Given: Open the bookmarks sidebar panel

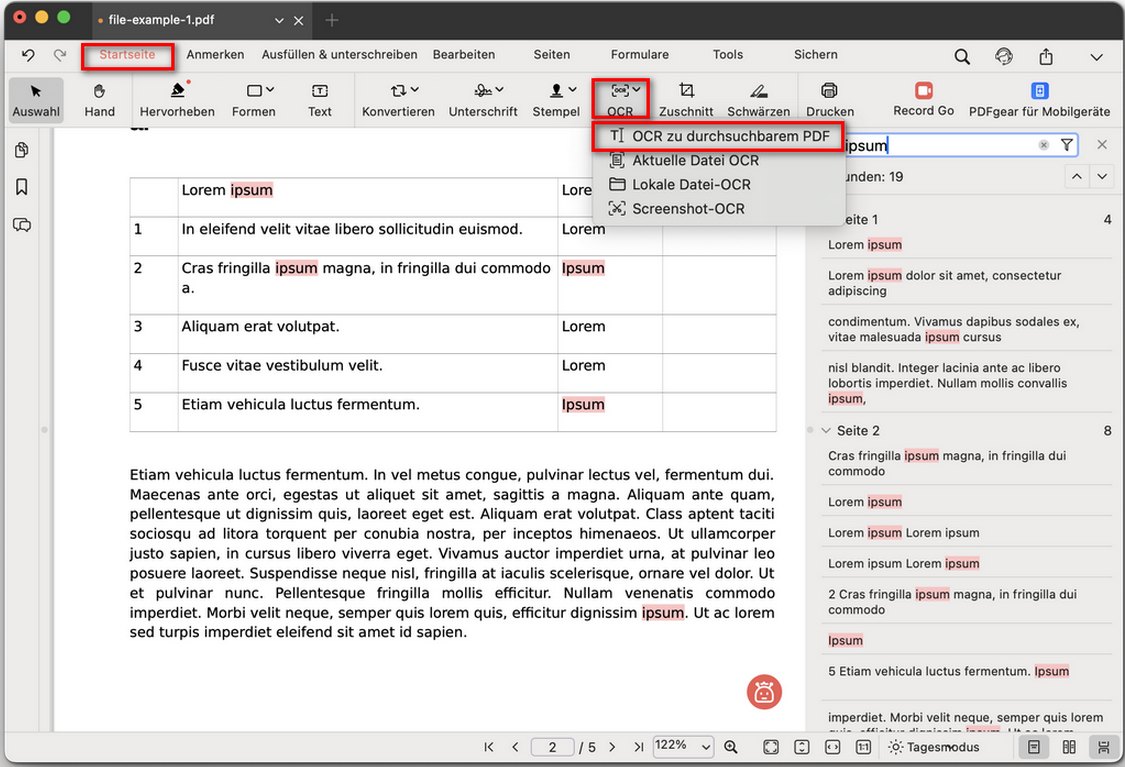Looking at the screenshot, I should pyautogui.click(x=23, y=185).
